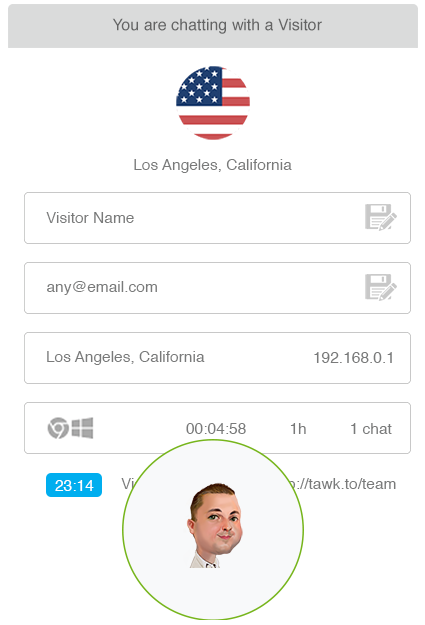Click the 192.168.0.1 IP address

click(354, 358)
